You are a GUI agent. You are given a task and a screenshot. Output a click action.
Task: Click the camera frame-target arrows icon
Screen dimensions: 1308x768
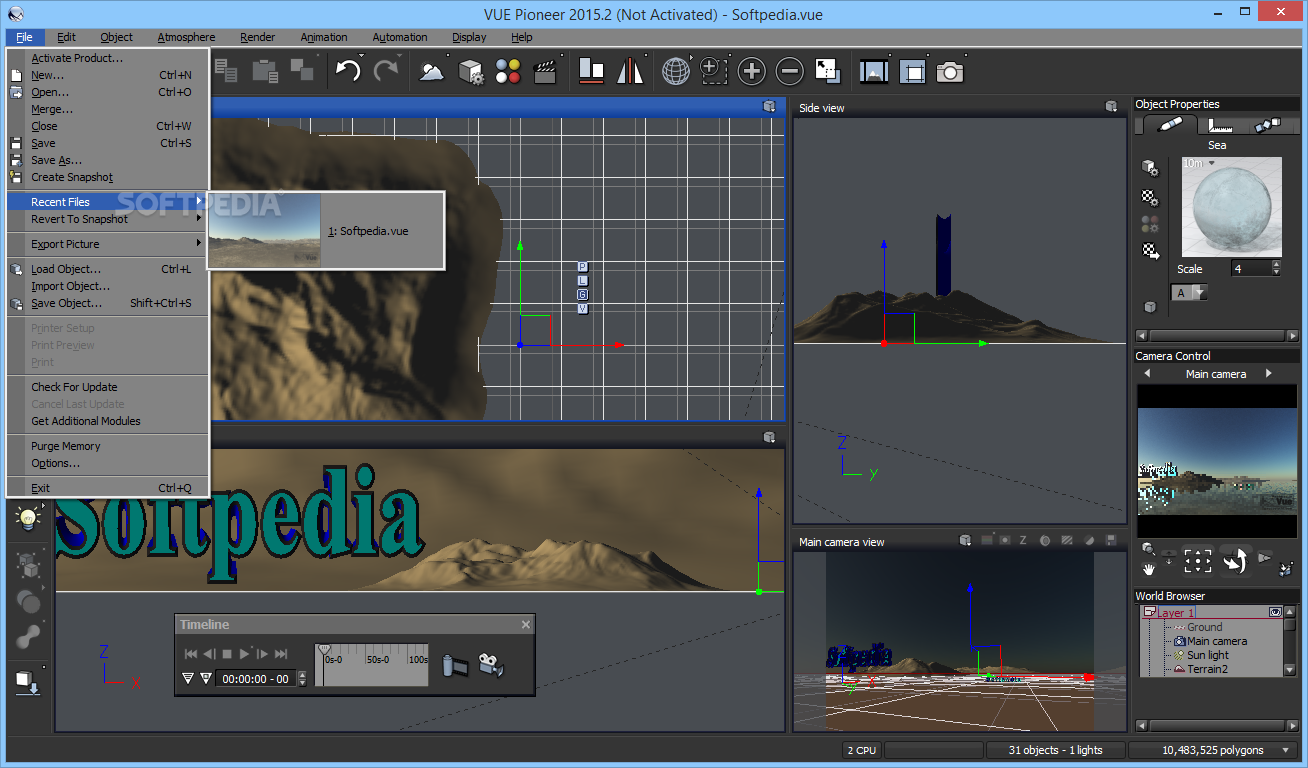coord(1197,561)
